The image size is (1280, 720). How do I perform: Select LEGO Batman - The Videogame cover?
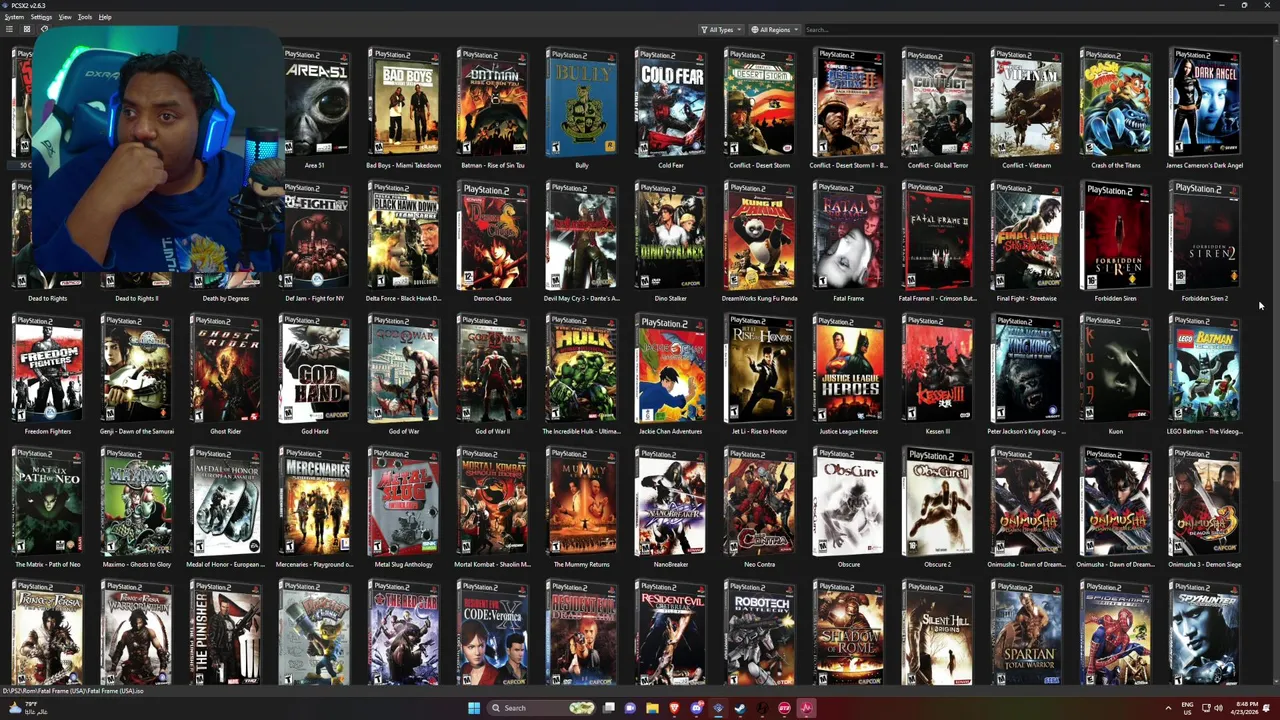(x=1205, y=369)
